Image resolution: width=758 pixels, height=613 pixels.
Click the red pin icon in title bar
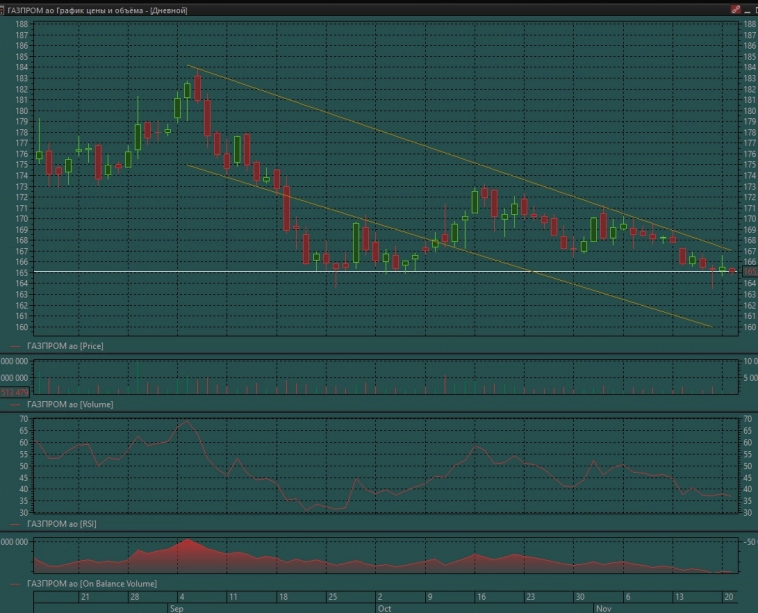pyautogui.click(x=736, y=8)
